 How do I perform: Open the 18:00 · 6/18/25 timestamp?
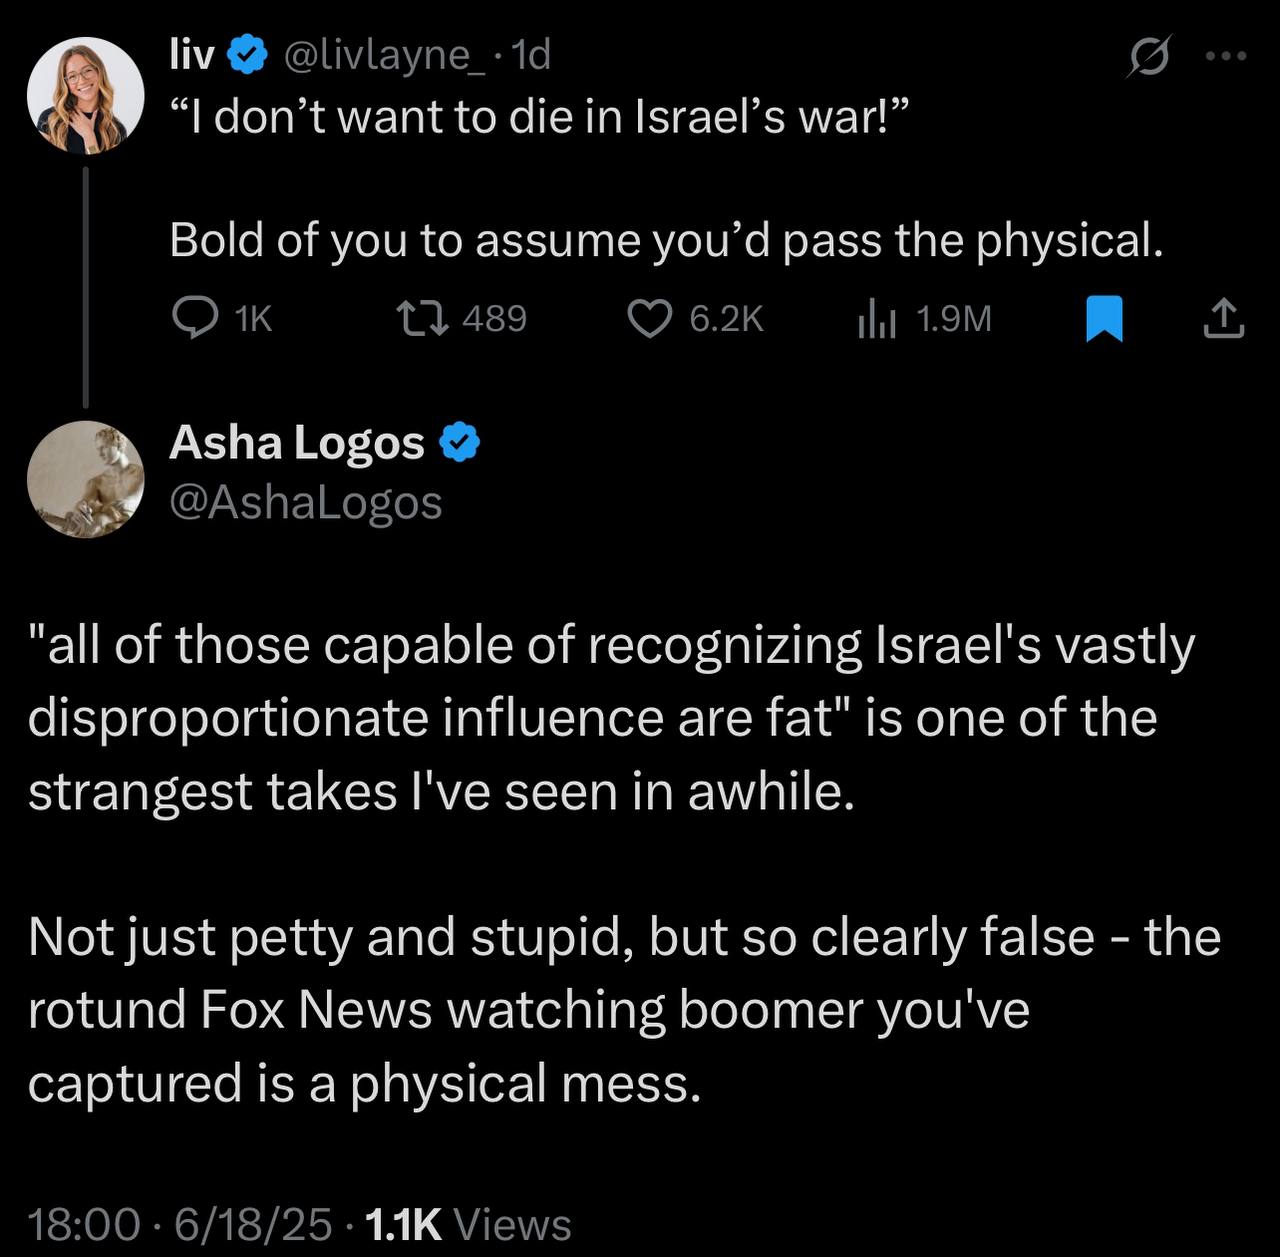[x=180, y=1224]
